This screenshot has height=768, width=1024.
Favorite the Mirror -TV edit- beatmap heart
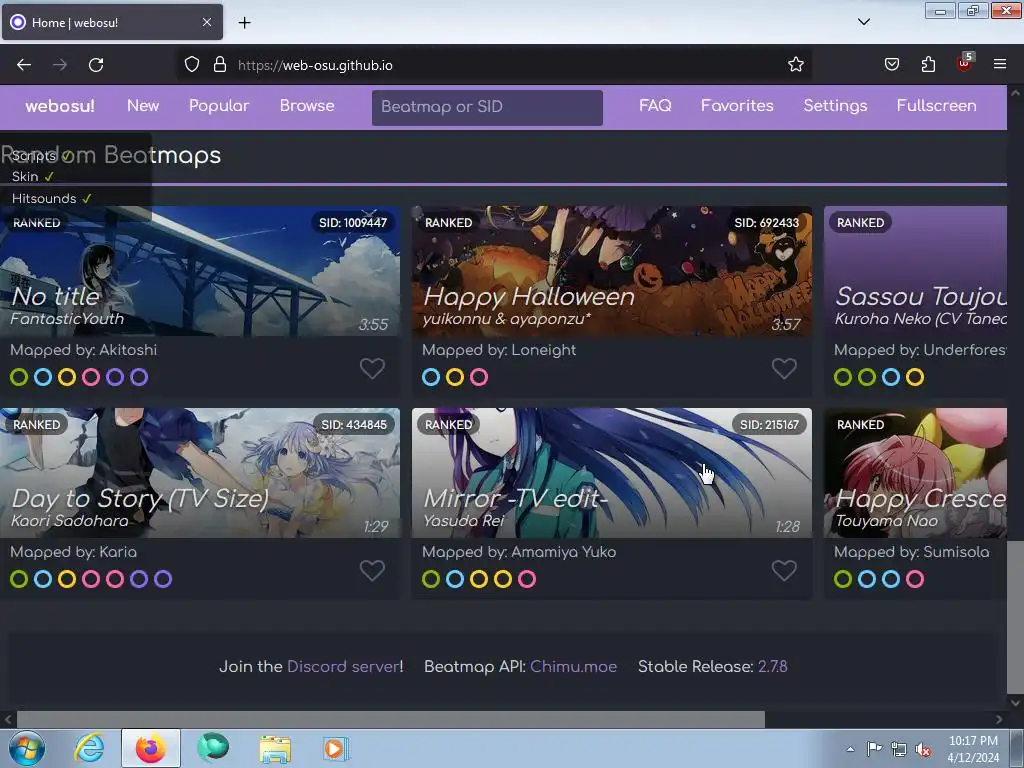pos(784,571)
